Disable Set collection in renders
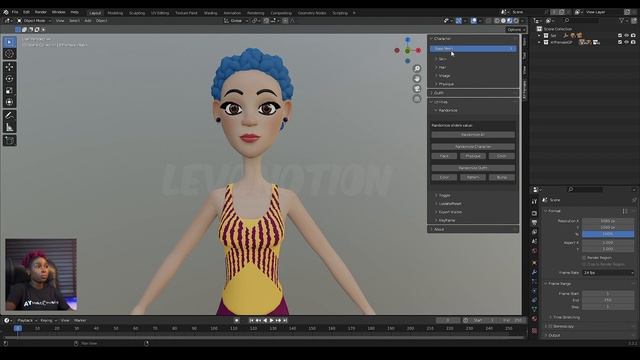This screenshot has height=360, width=640. pyautogui.click(x=633, y=36)
